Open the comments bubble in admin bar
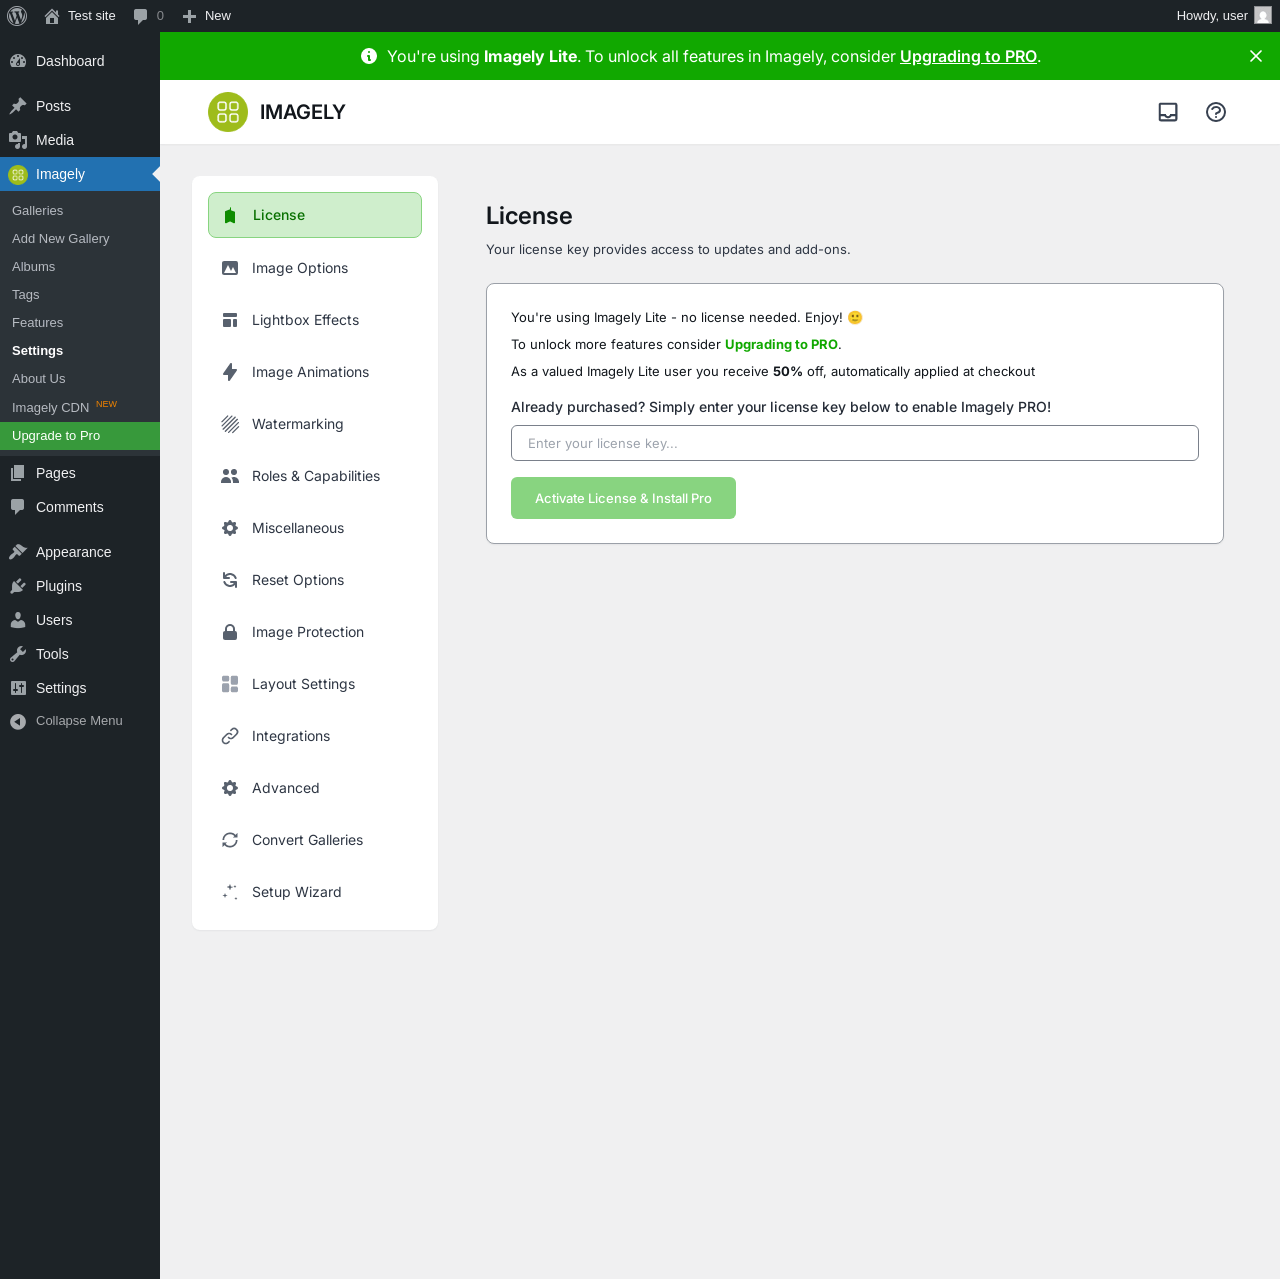Screen dimensions: 1280x1279 [x=141, y=16]
